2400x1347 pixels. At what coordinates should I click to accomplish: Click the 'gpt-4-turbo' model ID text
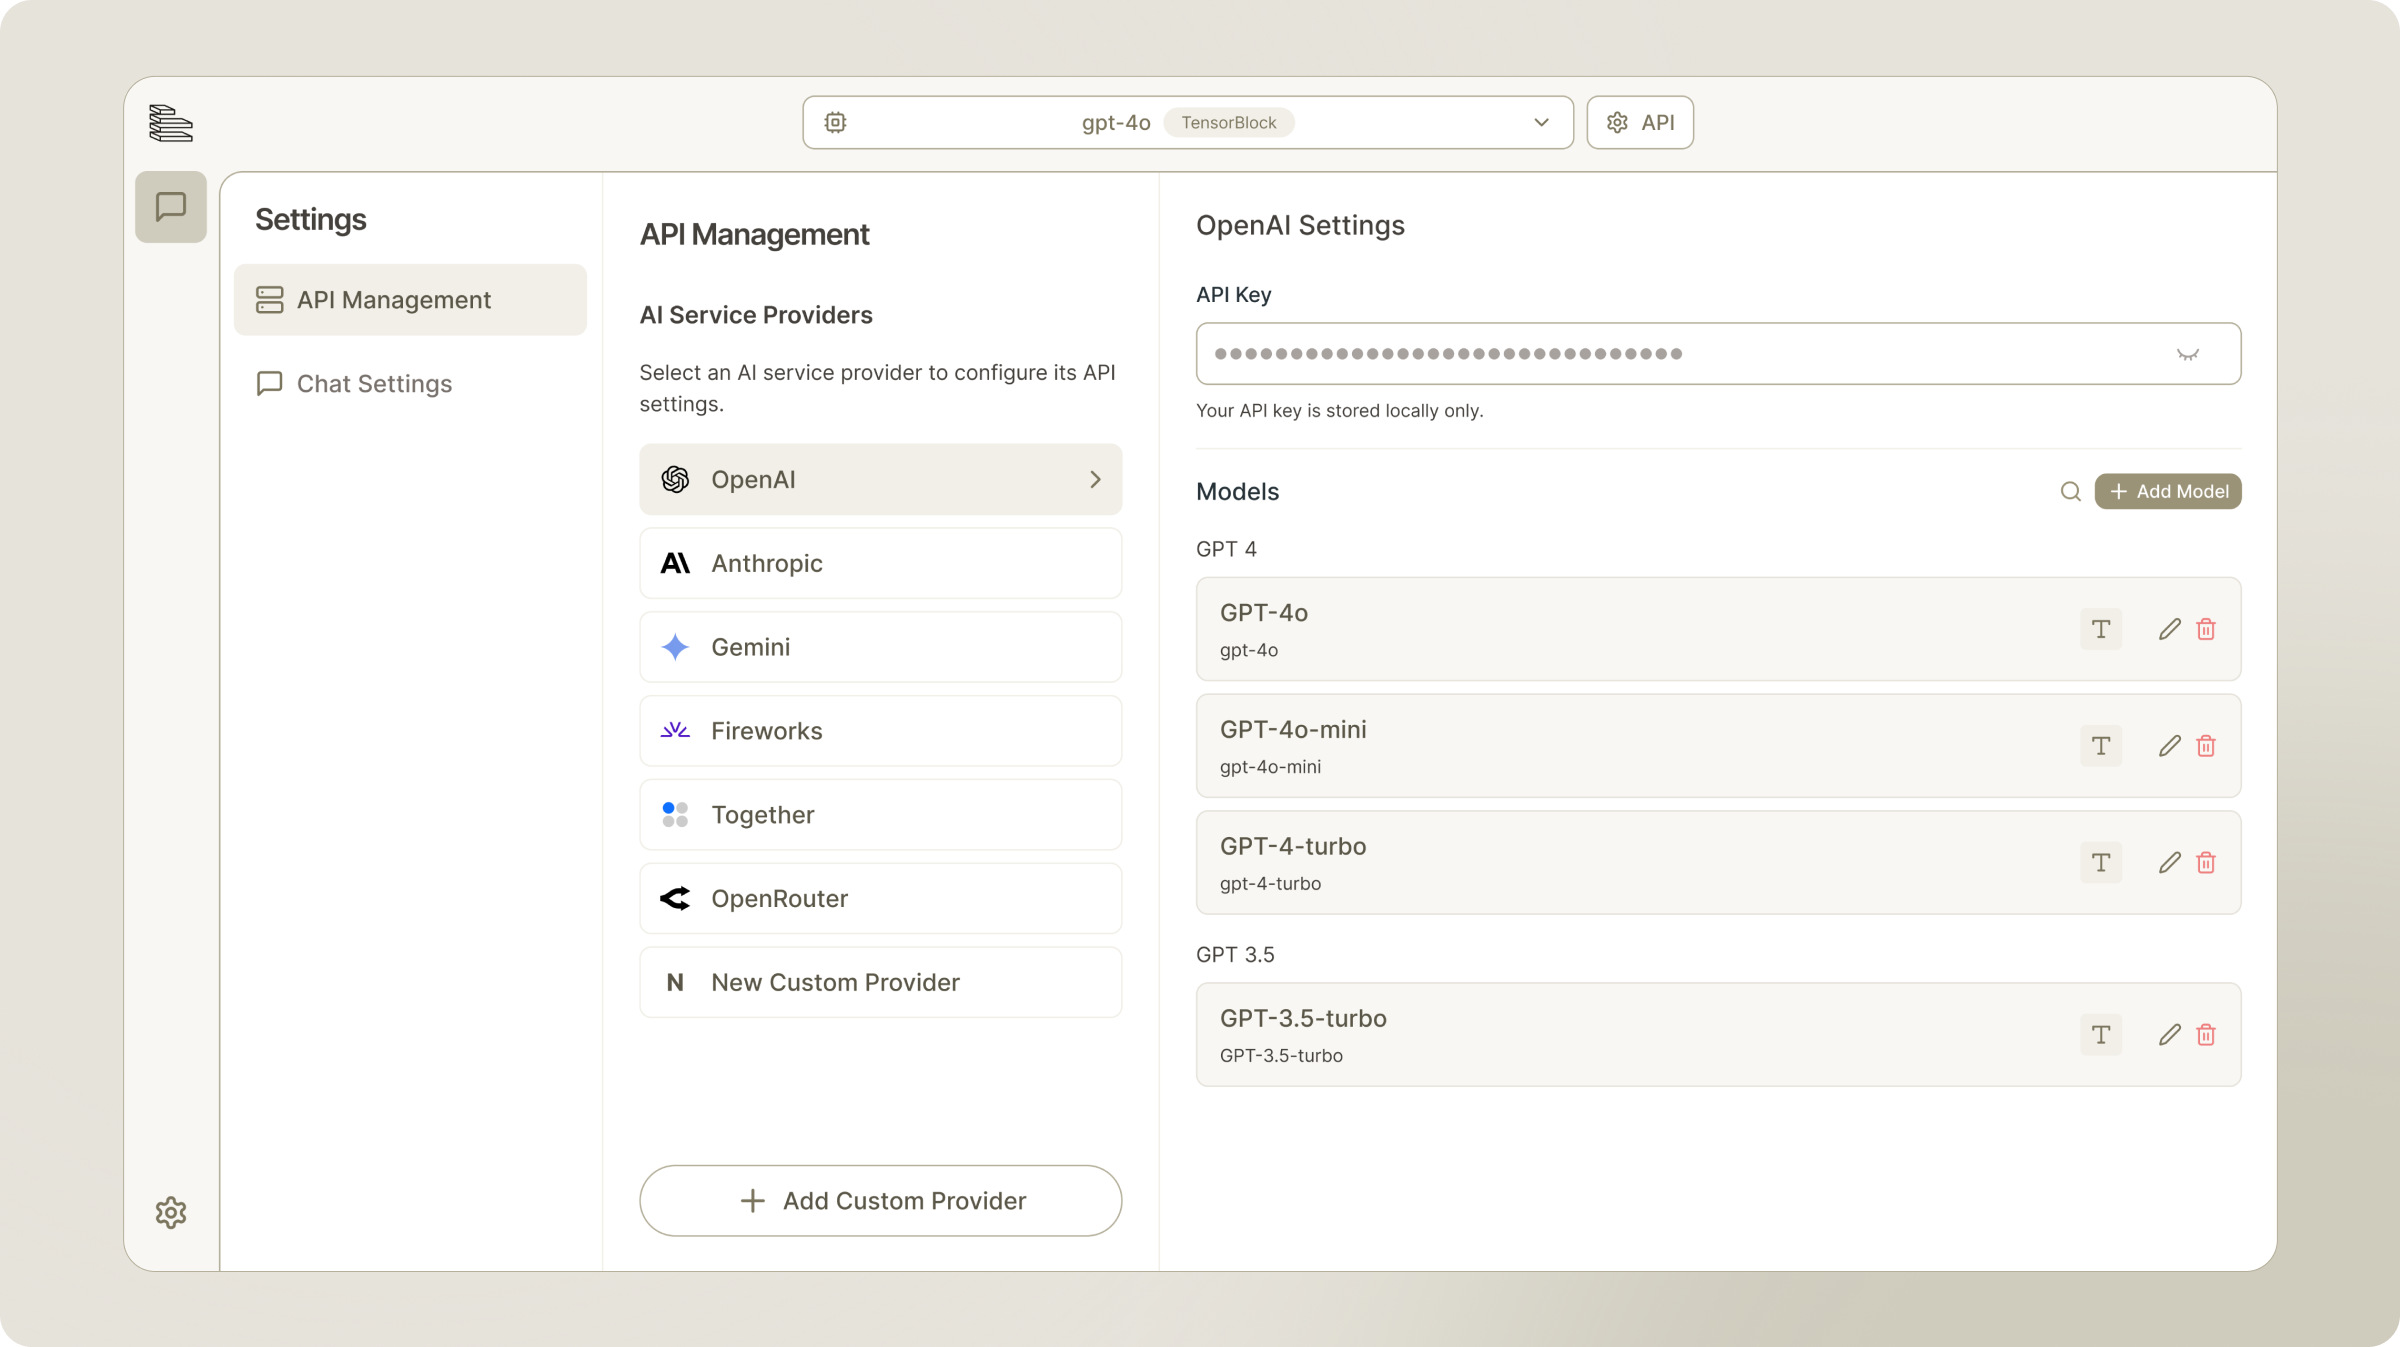click(x=1270, y=884)
